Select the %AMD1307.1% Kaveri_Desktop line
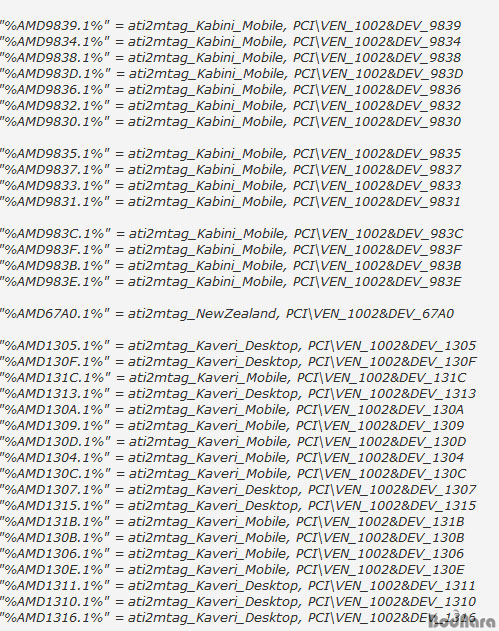Viewport: 499px width, 631px height. coord(238,490)
